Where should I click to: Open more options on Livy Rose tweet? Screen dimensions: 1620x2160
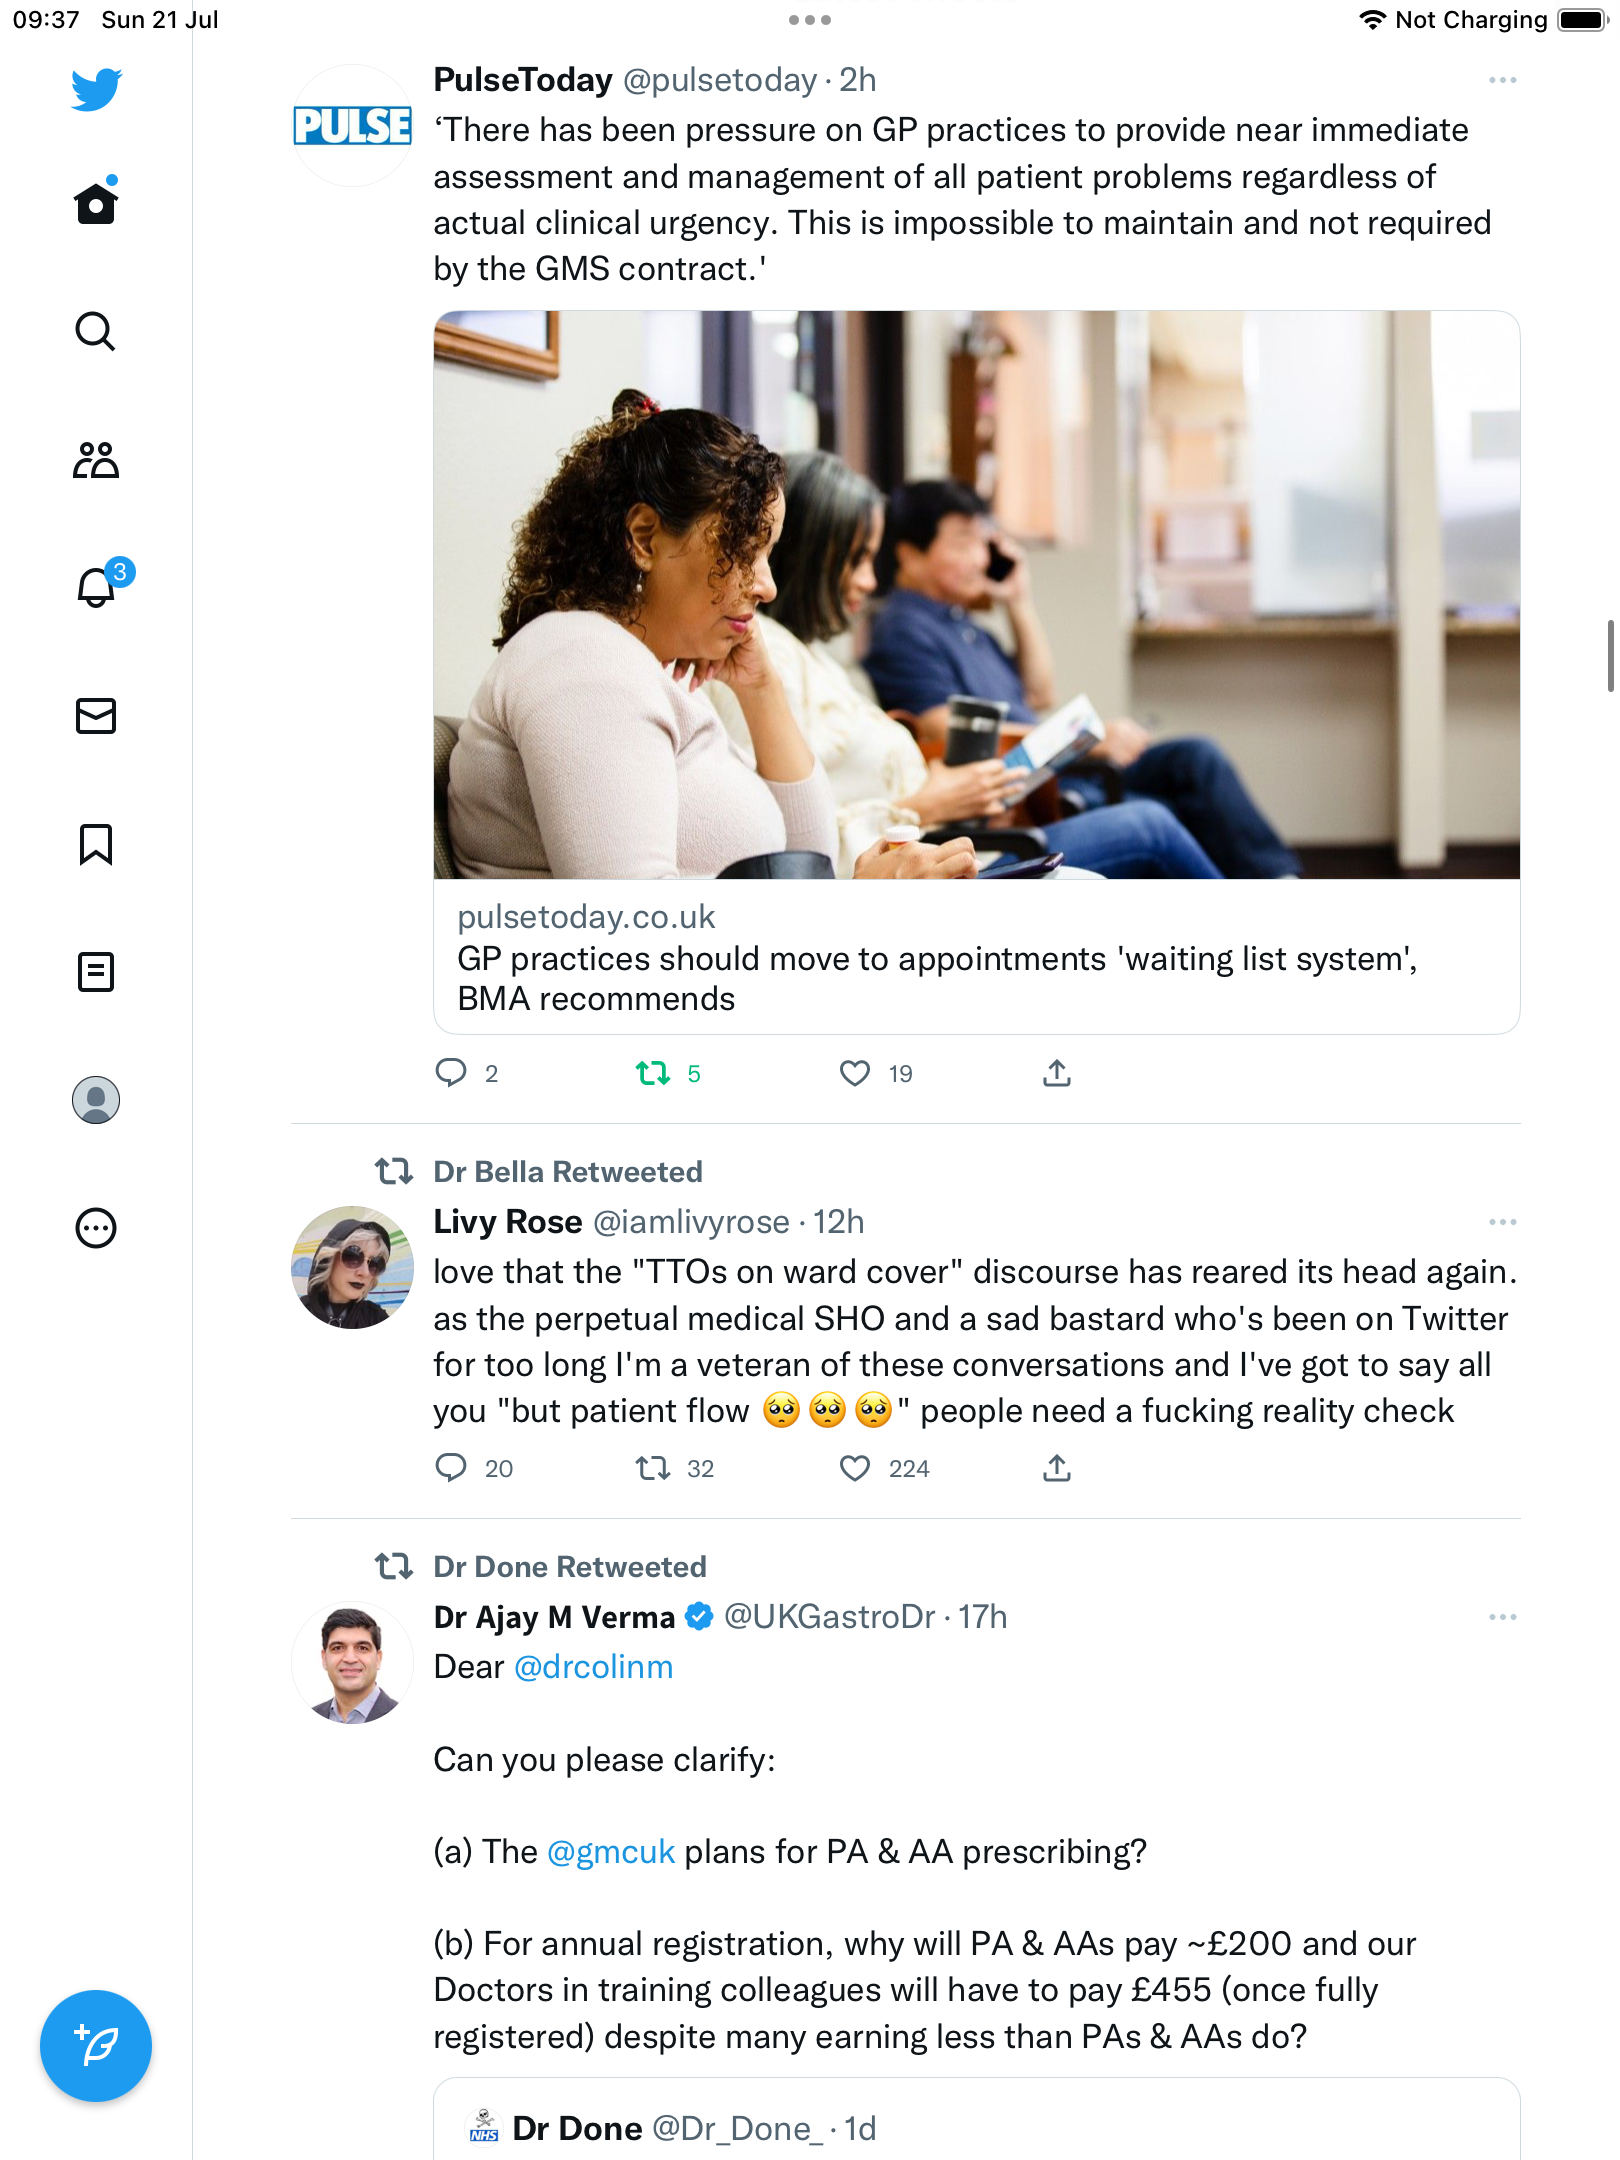[1502, 1222]
